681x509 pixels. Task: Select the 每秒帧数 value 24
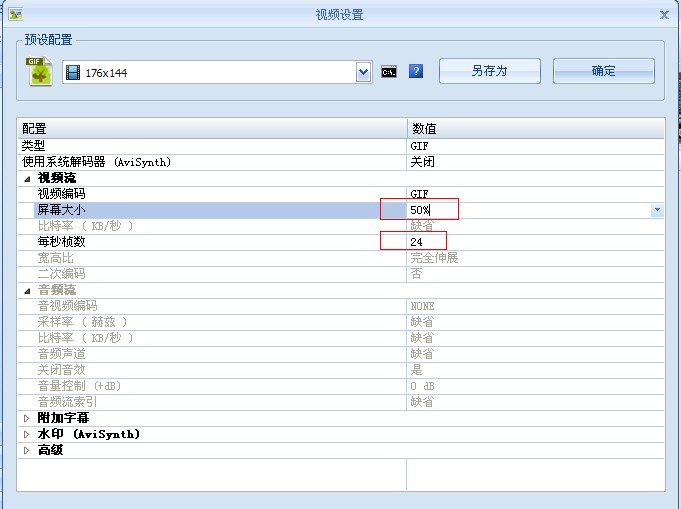coord(417,242)
